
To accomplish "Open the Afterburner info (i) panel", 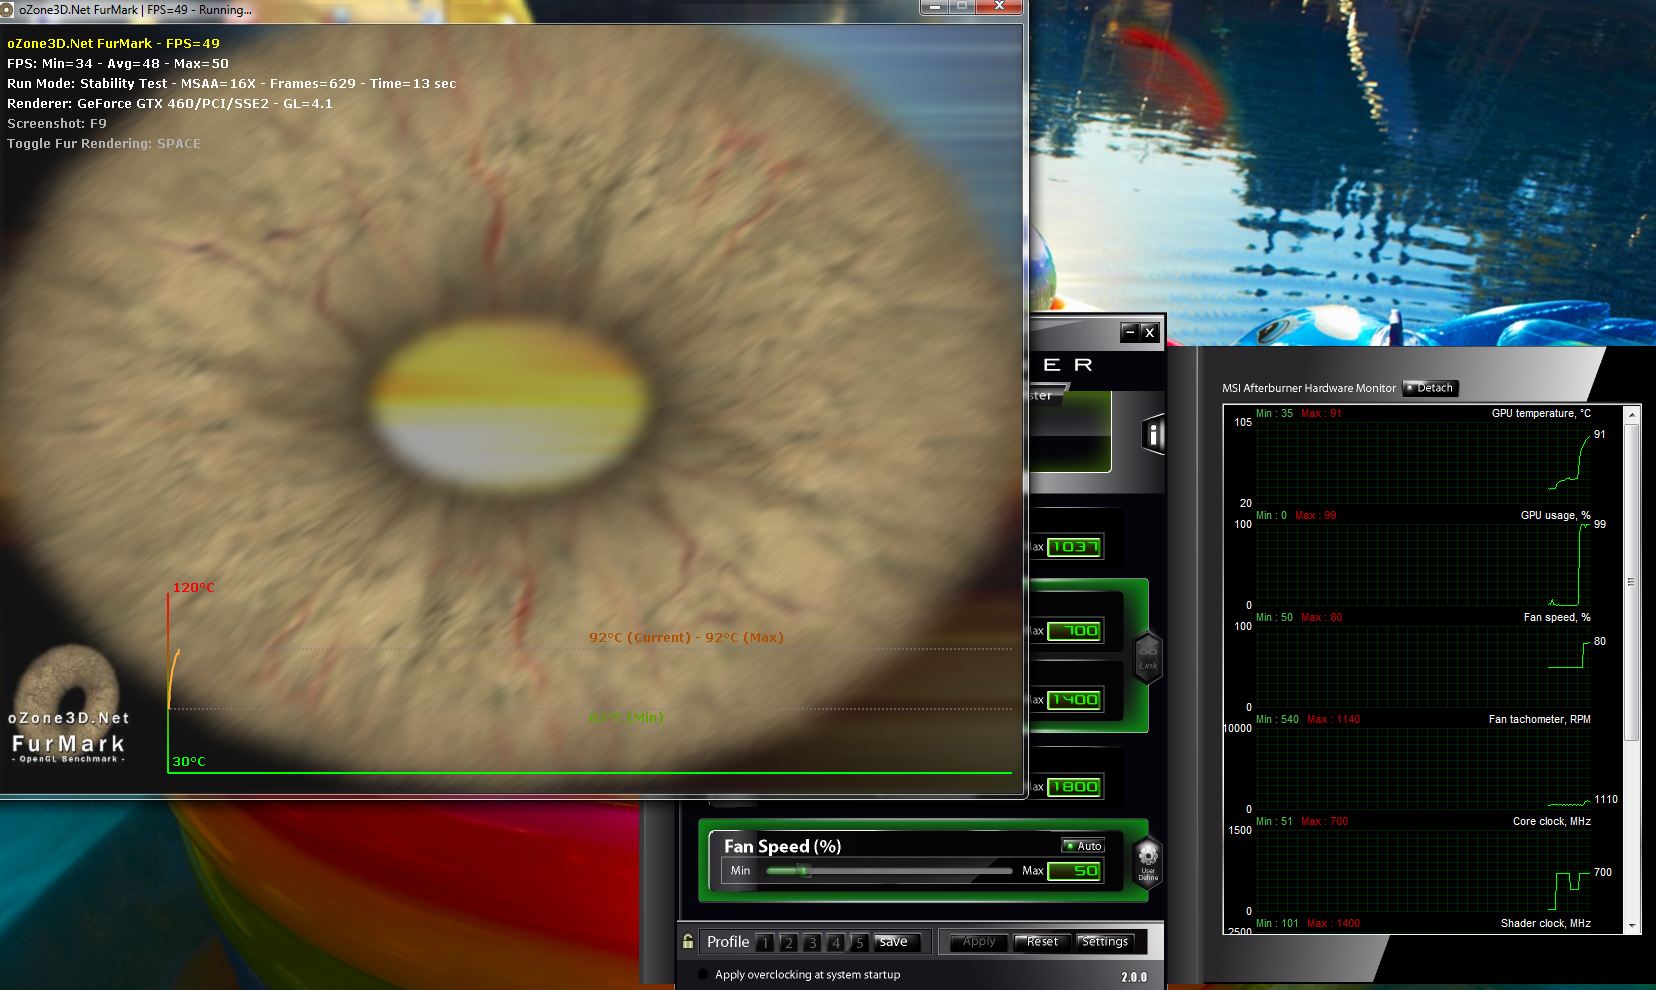I will point(1153,435).
